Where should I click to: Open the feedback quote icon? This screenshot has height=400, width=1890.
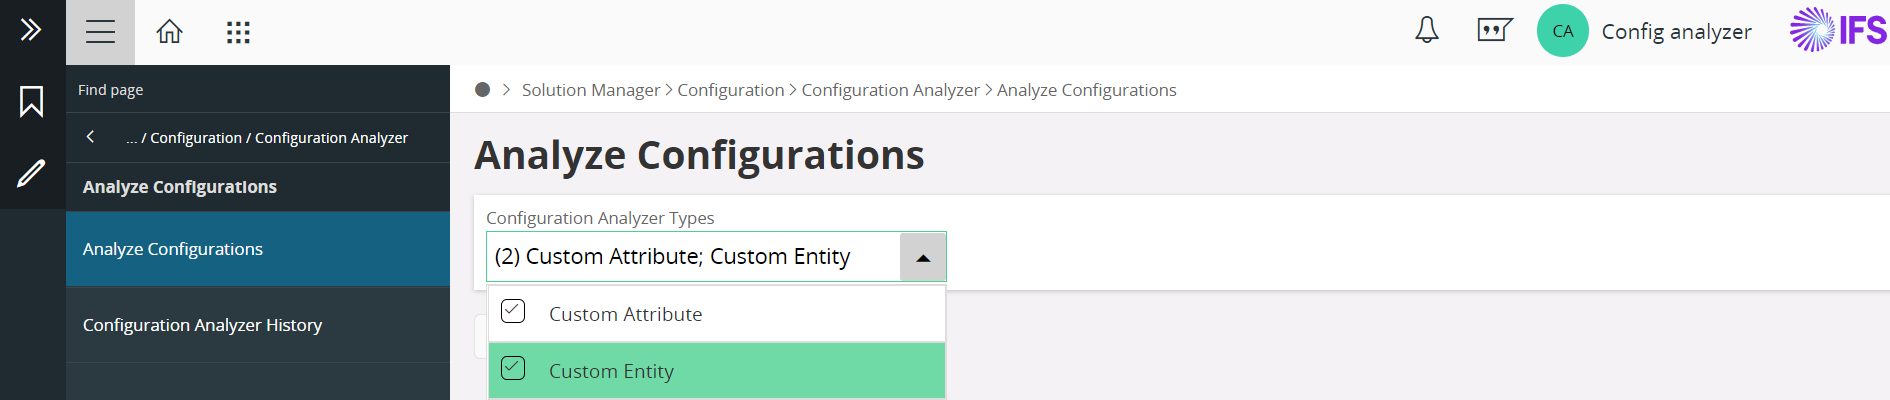[1494, 31]
